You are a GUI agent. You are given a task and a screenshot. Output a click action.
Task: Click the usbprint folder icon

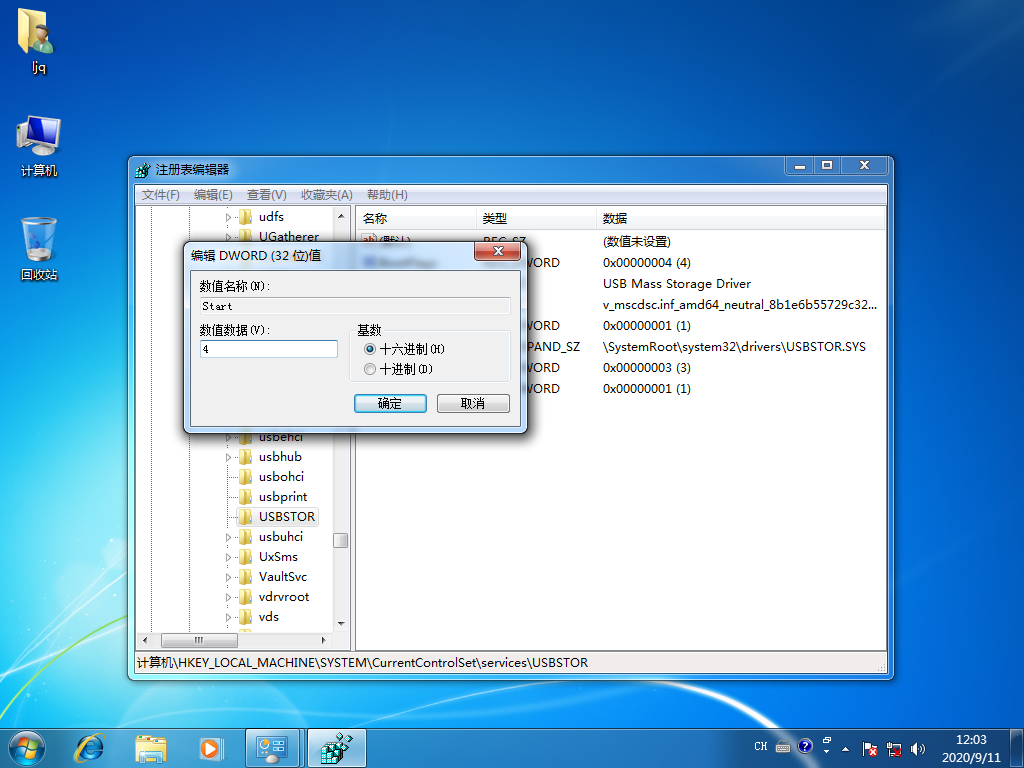click(246, 496)
